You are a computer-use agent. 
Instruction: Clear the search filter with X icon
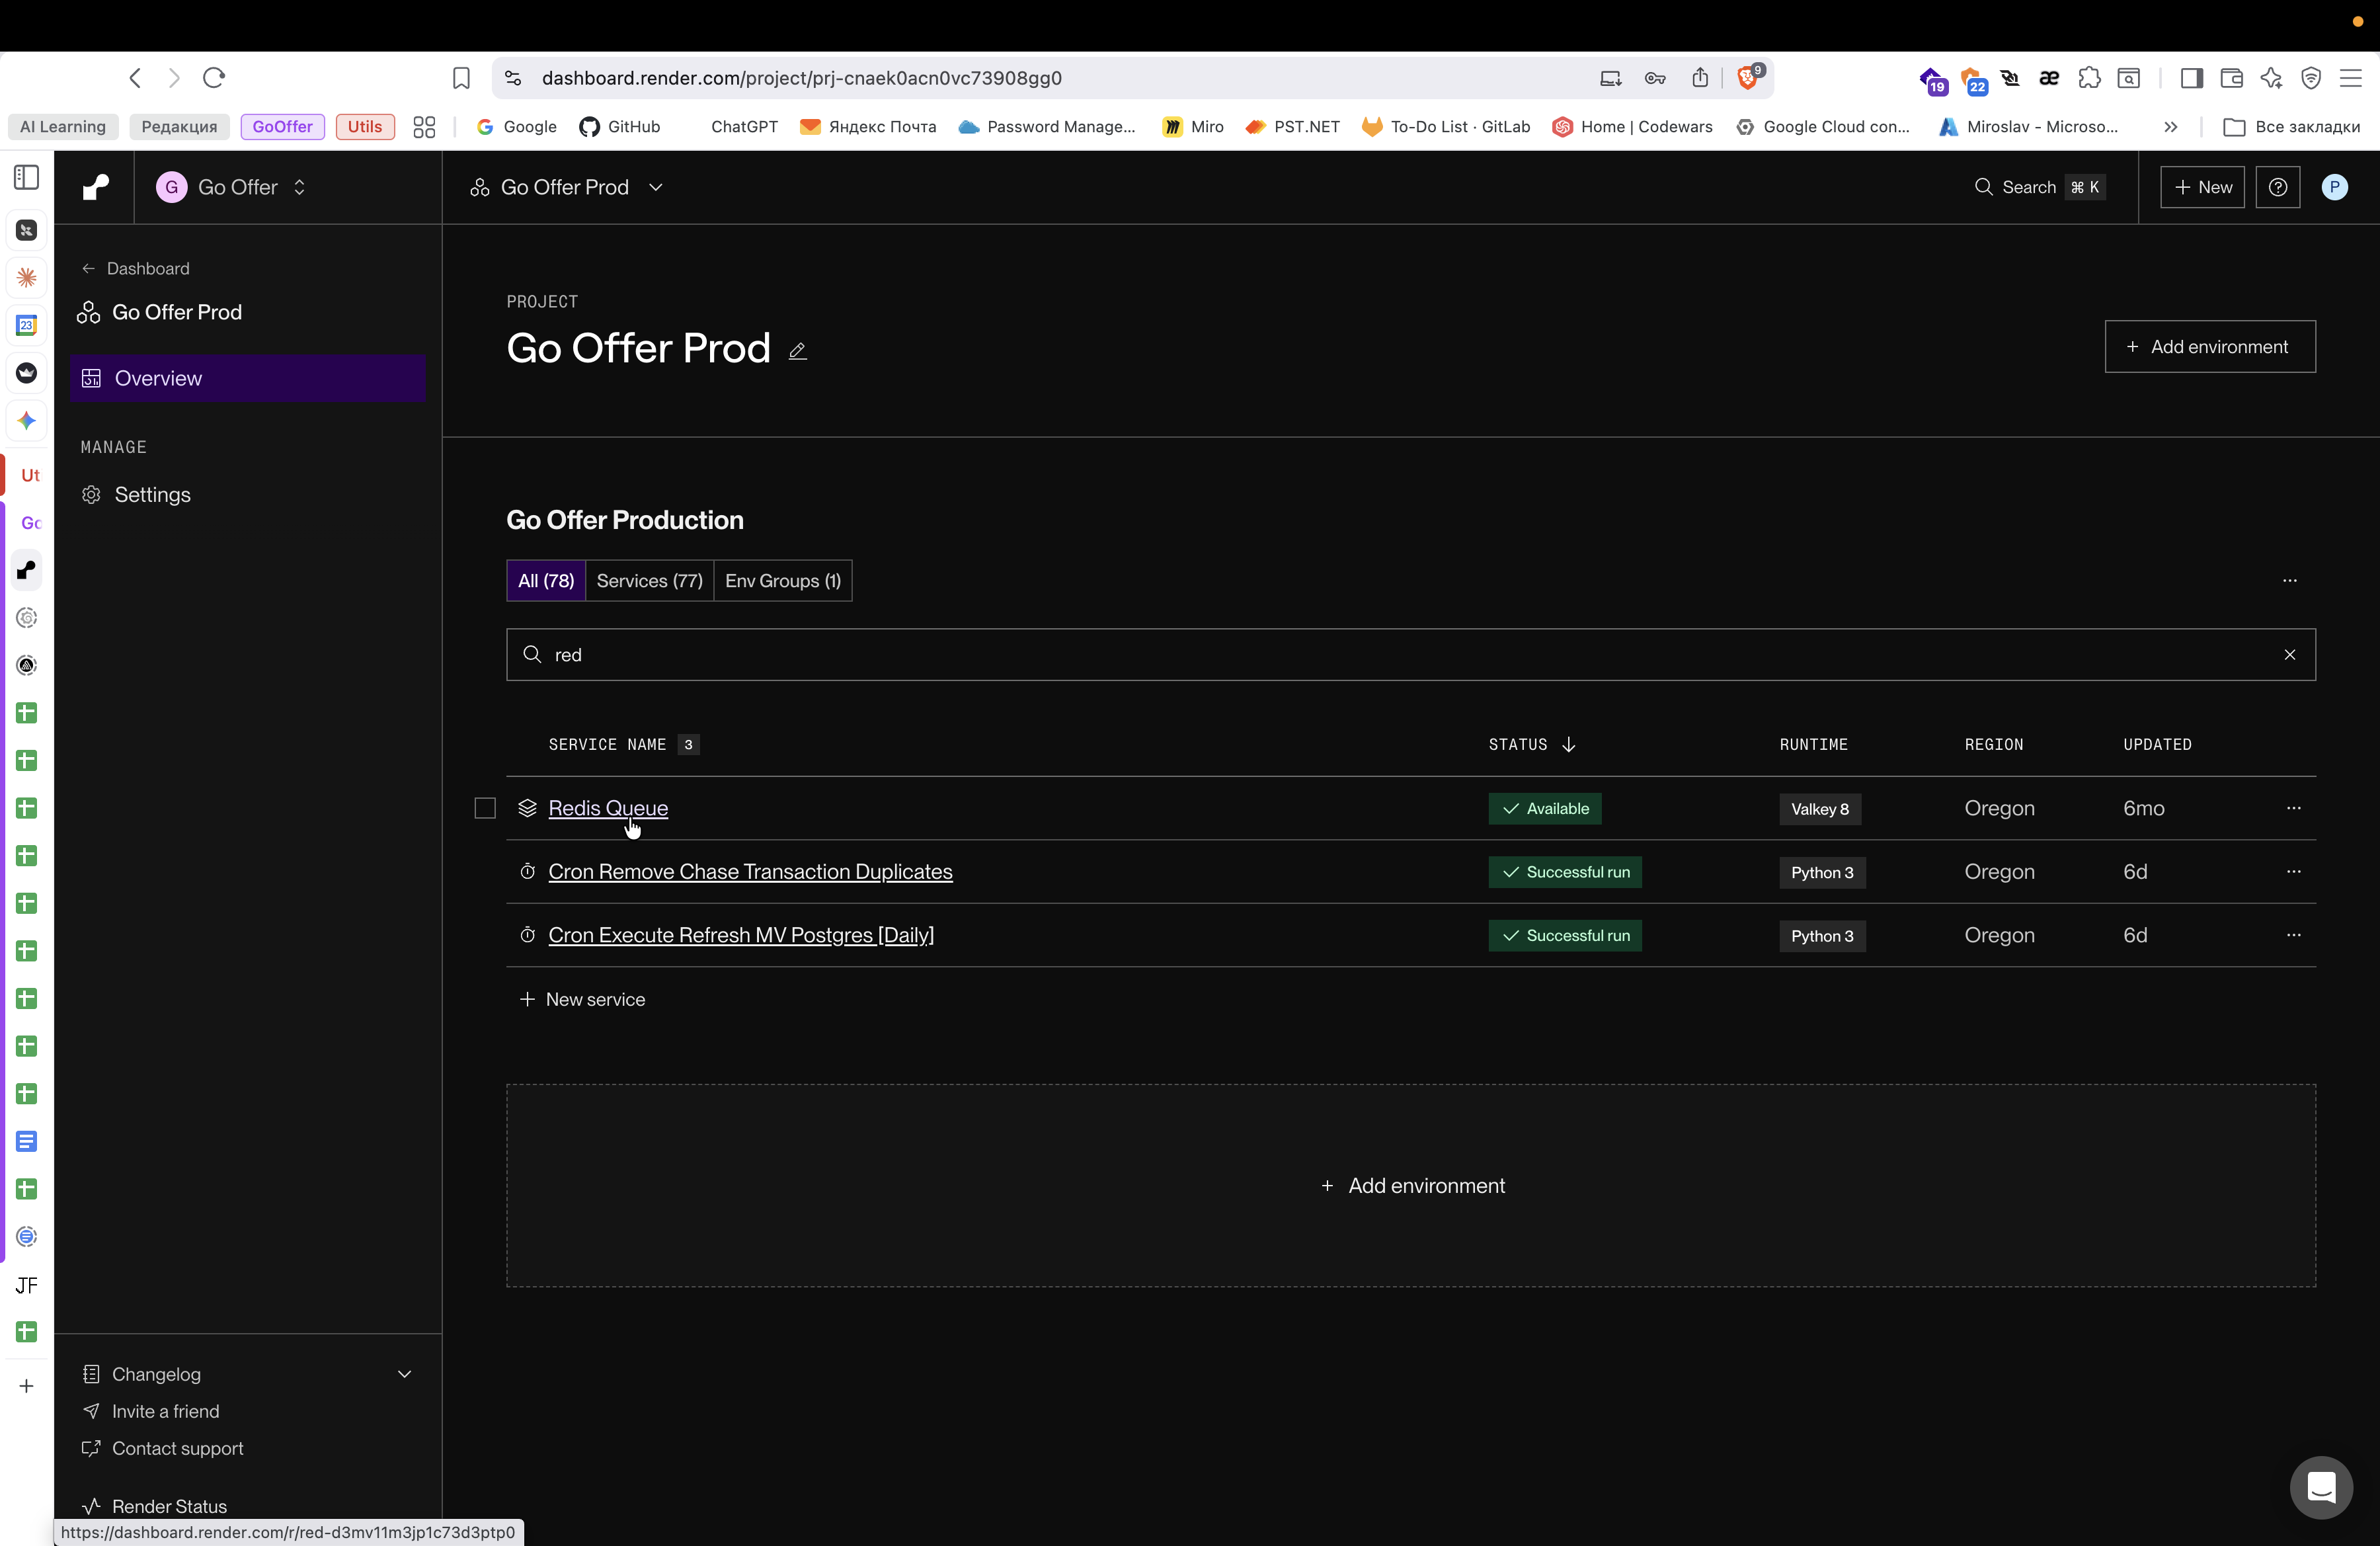tap(2289, 655)
